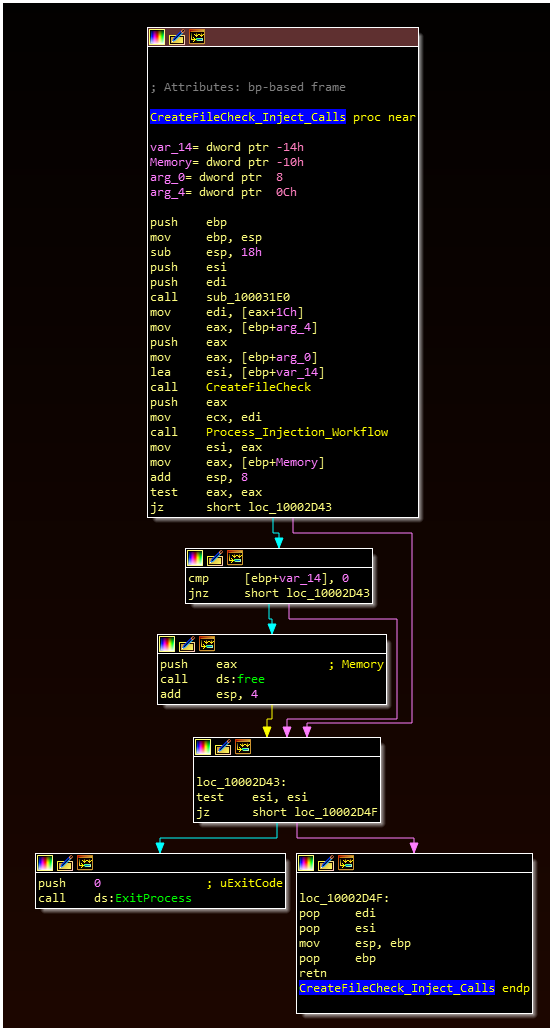Click 'mov ecx, edi' instruction
Image resolution: width=552 pixels, height=1031 pixels.
[206, 417]
